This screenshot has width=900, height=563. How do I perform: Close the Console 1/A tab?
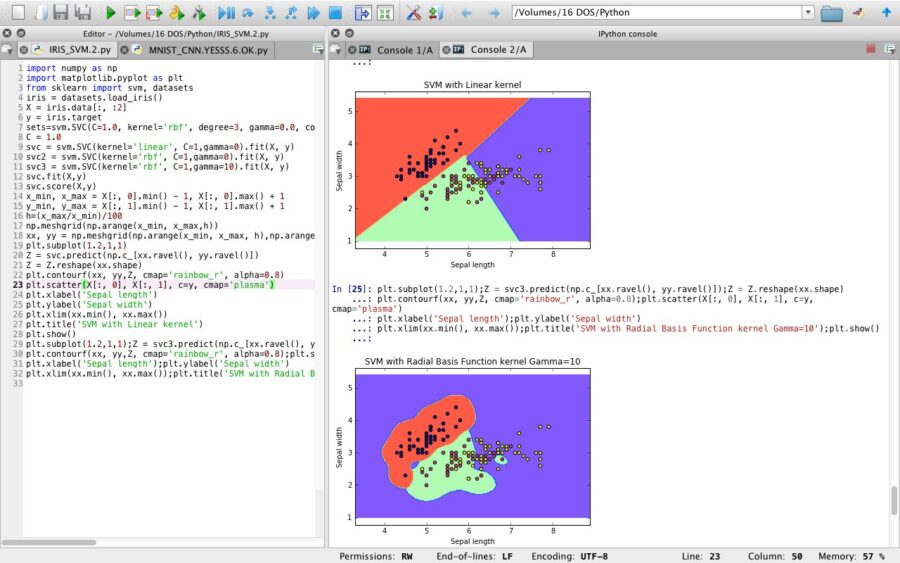352,50
